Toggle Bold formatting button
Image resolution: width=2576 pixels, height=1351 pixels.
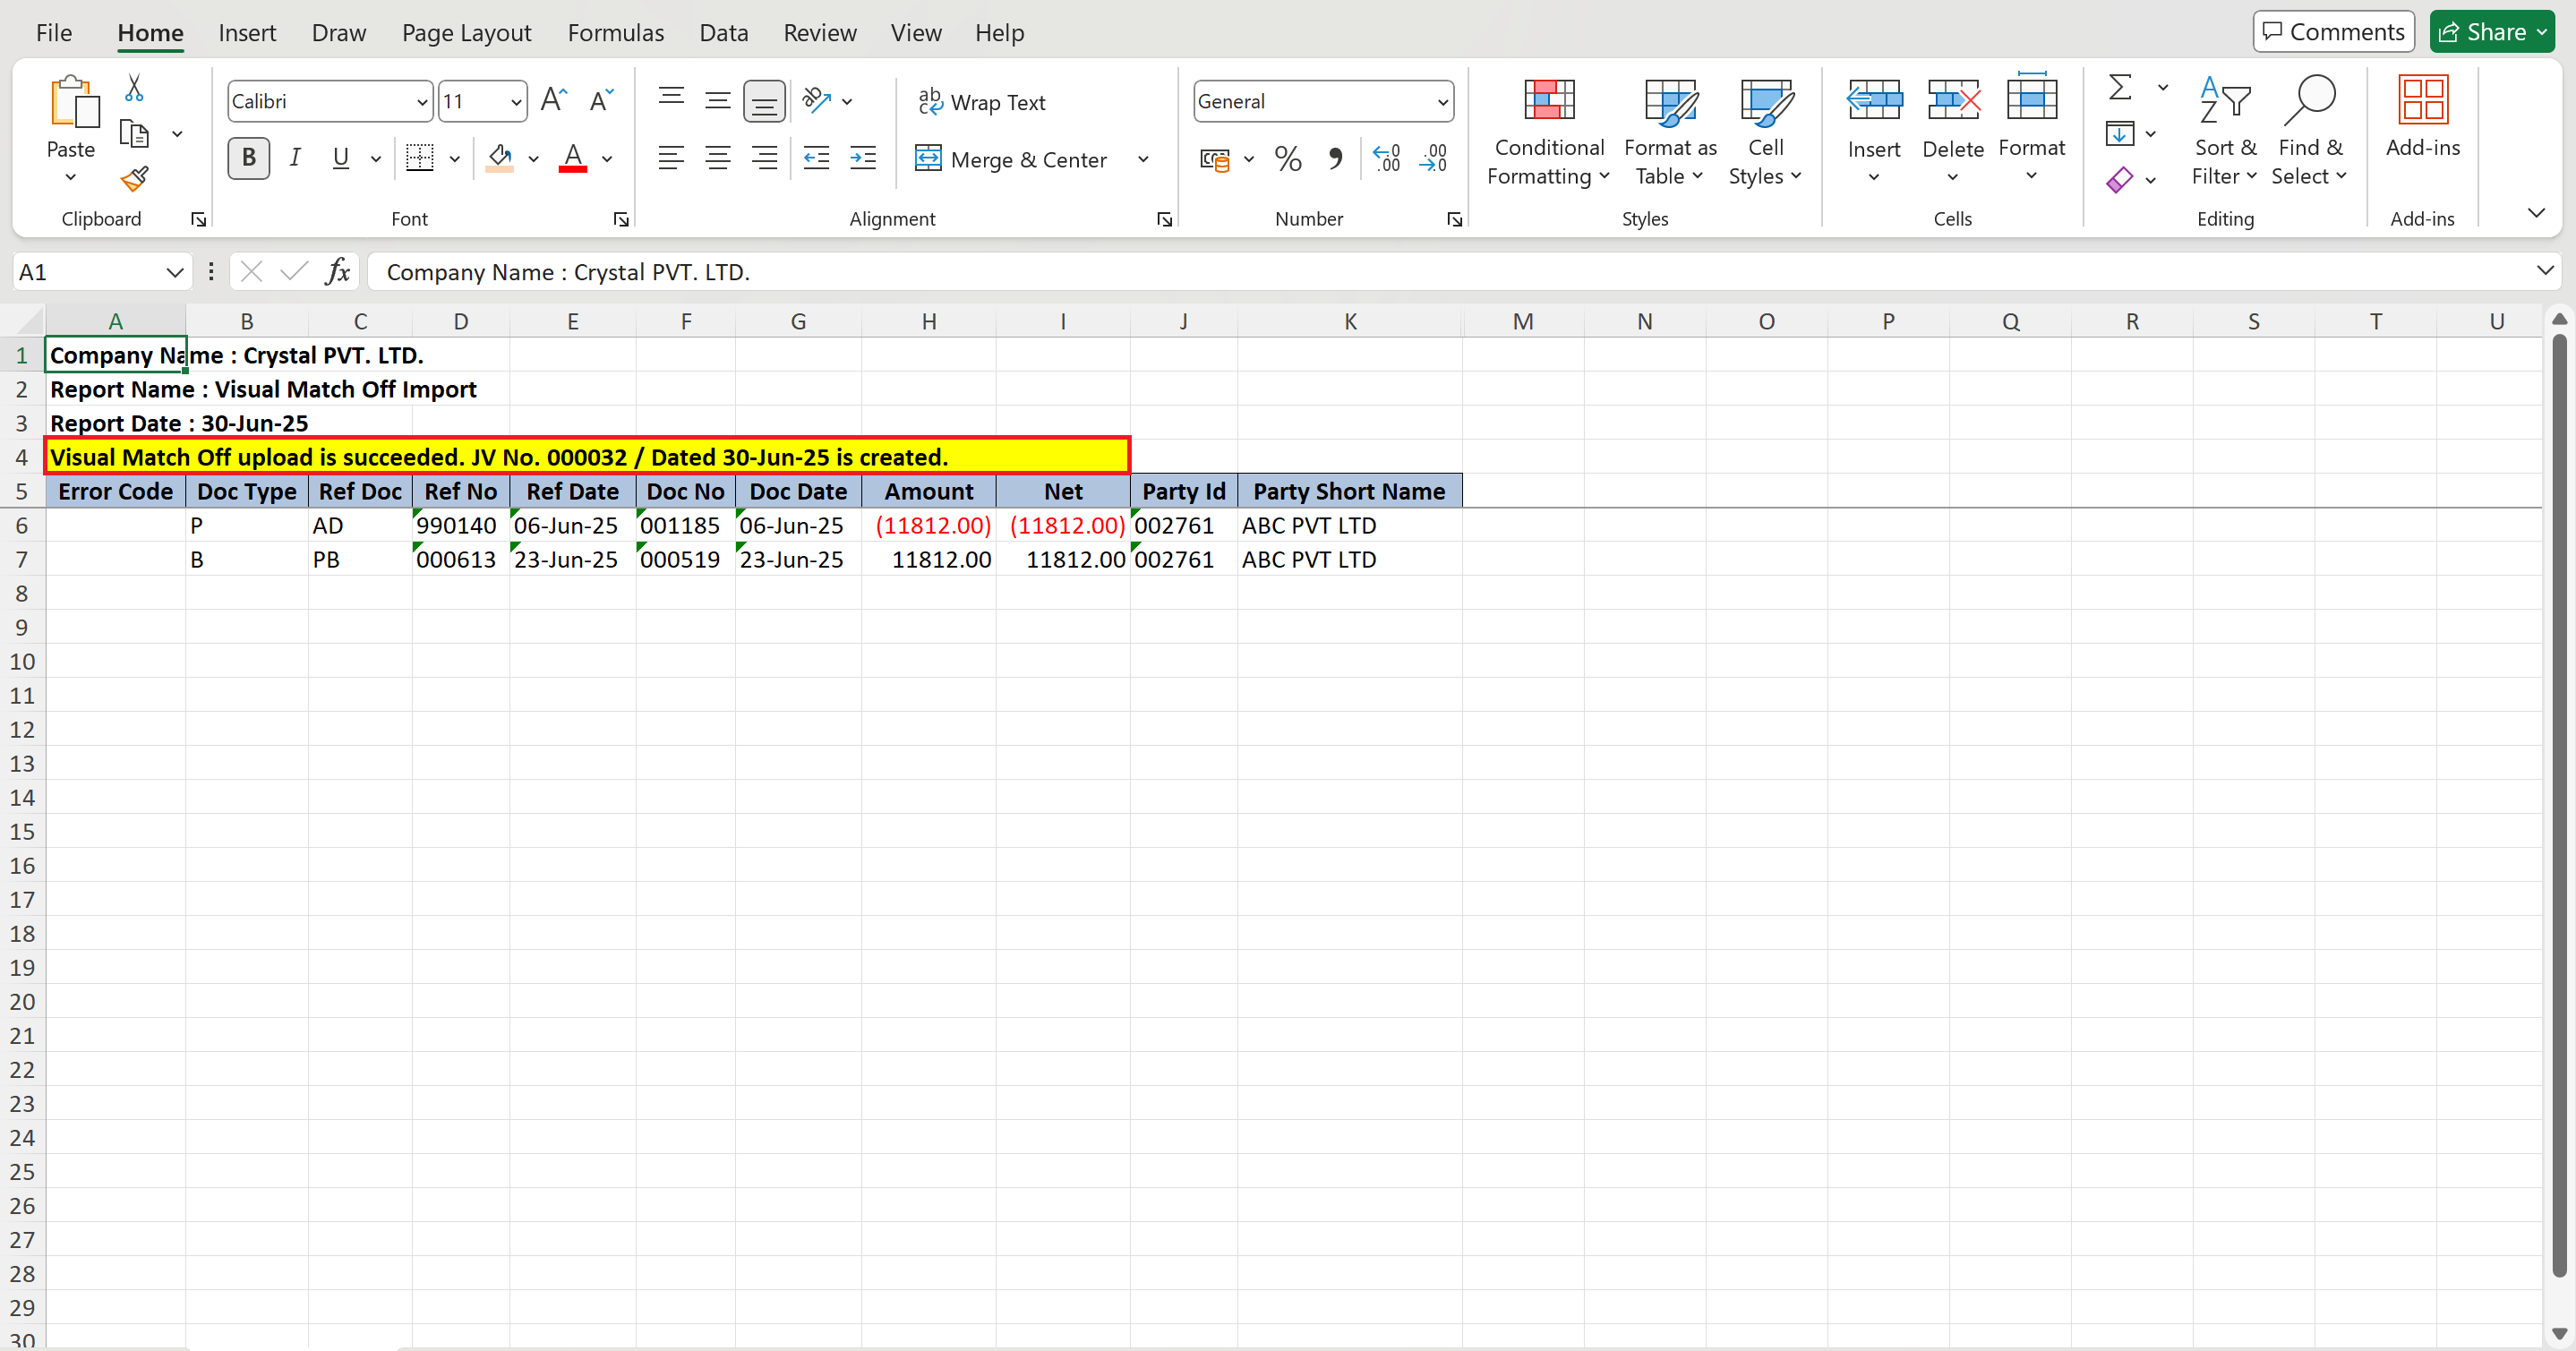(x=249, y=158)
